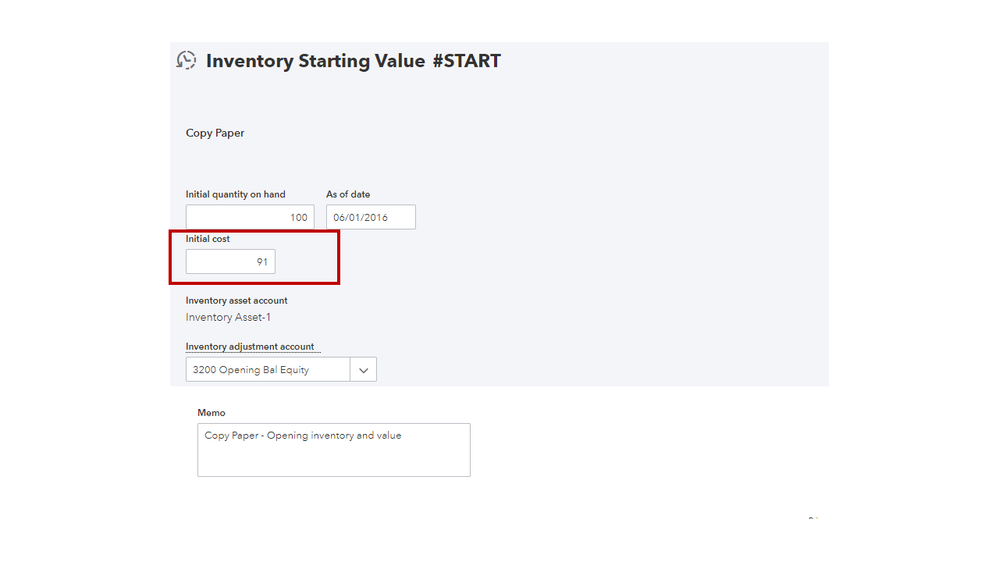Click the 'Initial cost' label
This screenshot has width=999, height=562.
(207, 239)
